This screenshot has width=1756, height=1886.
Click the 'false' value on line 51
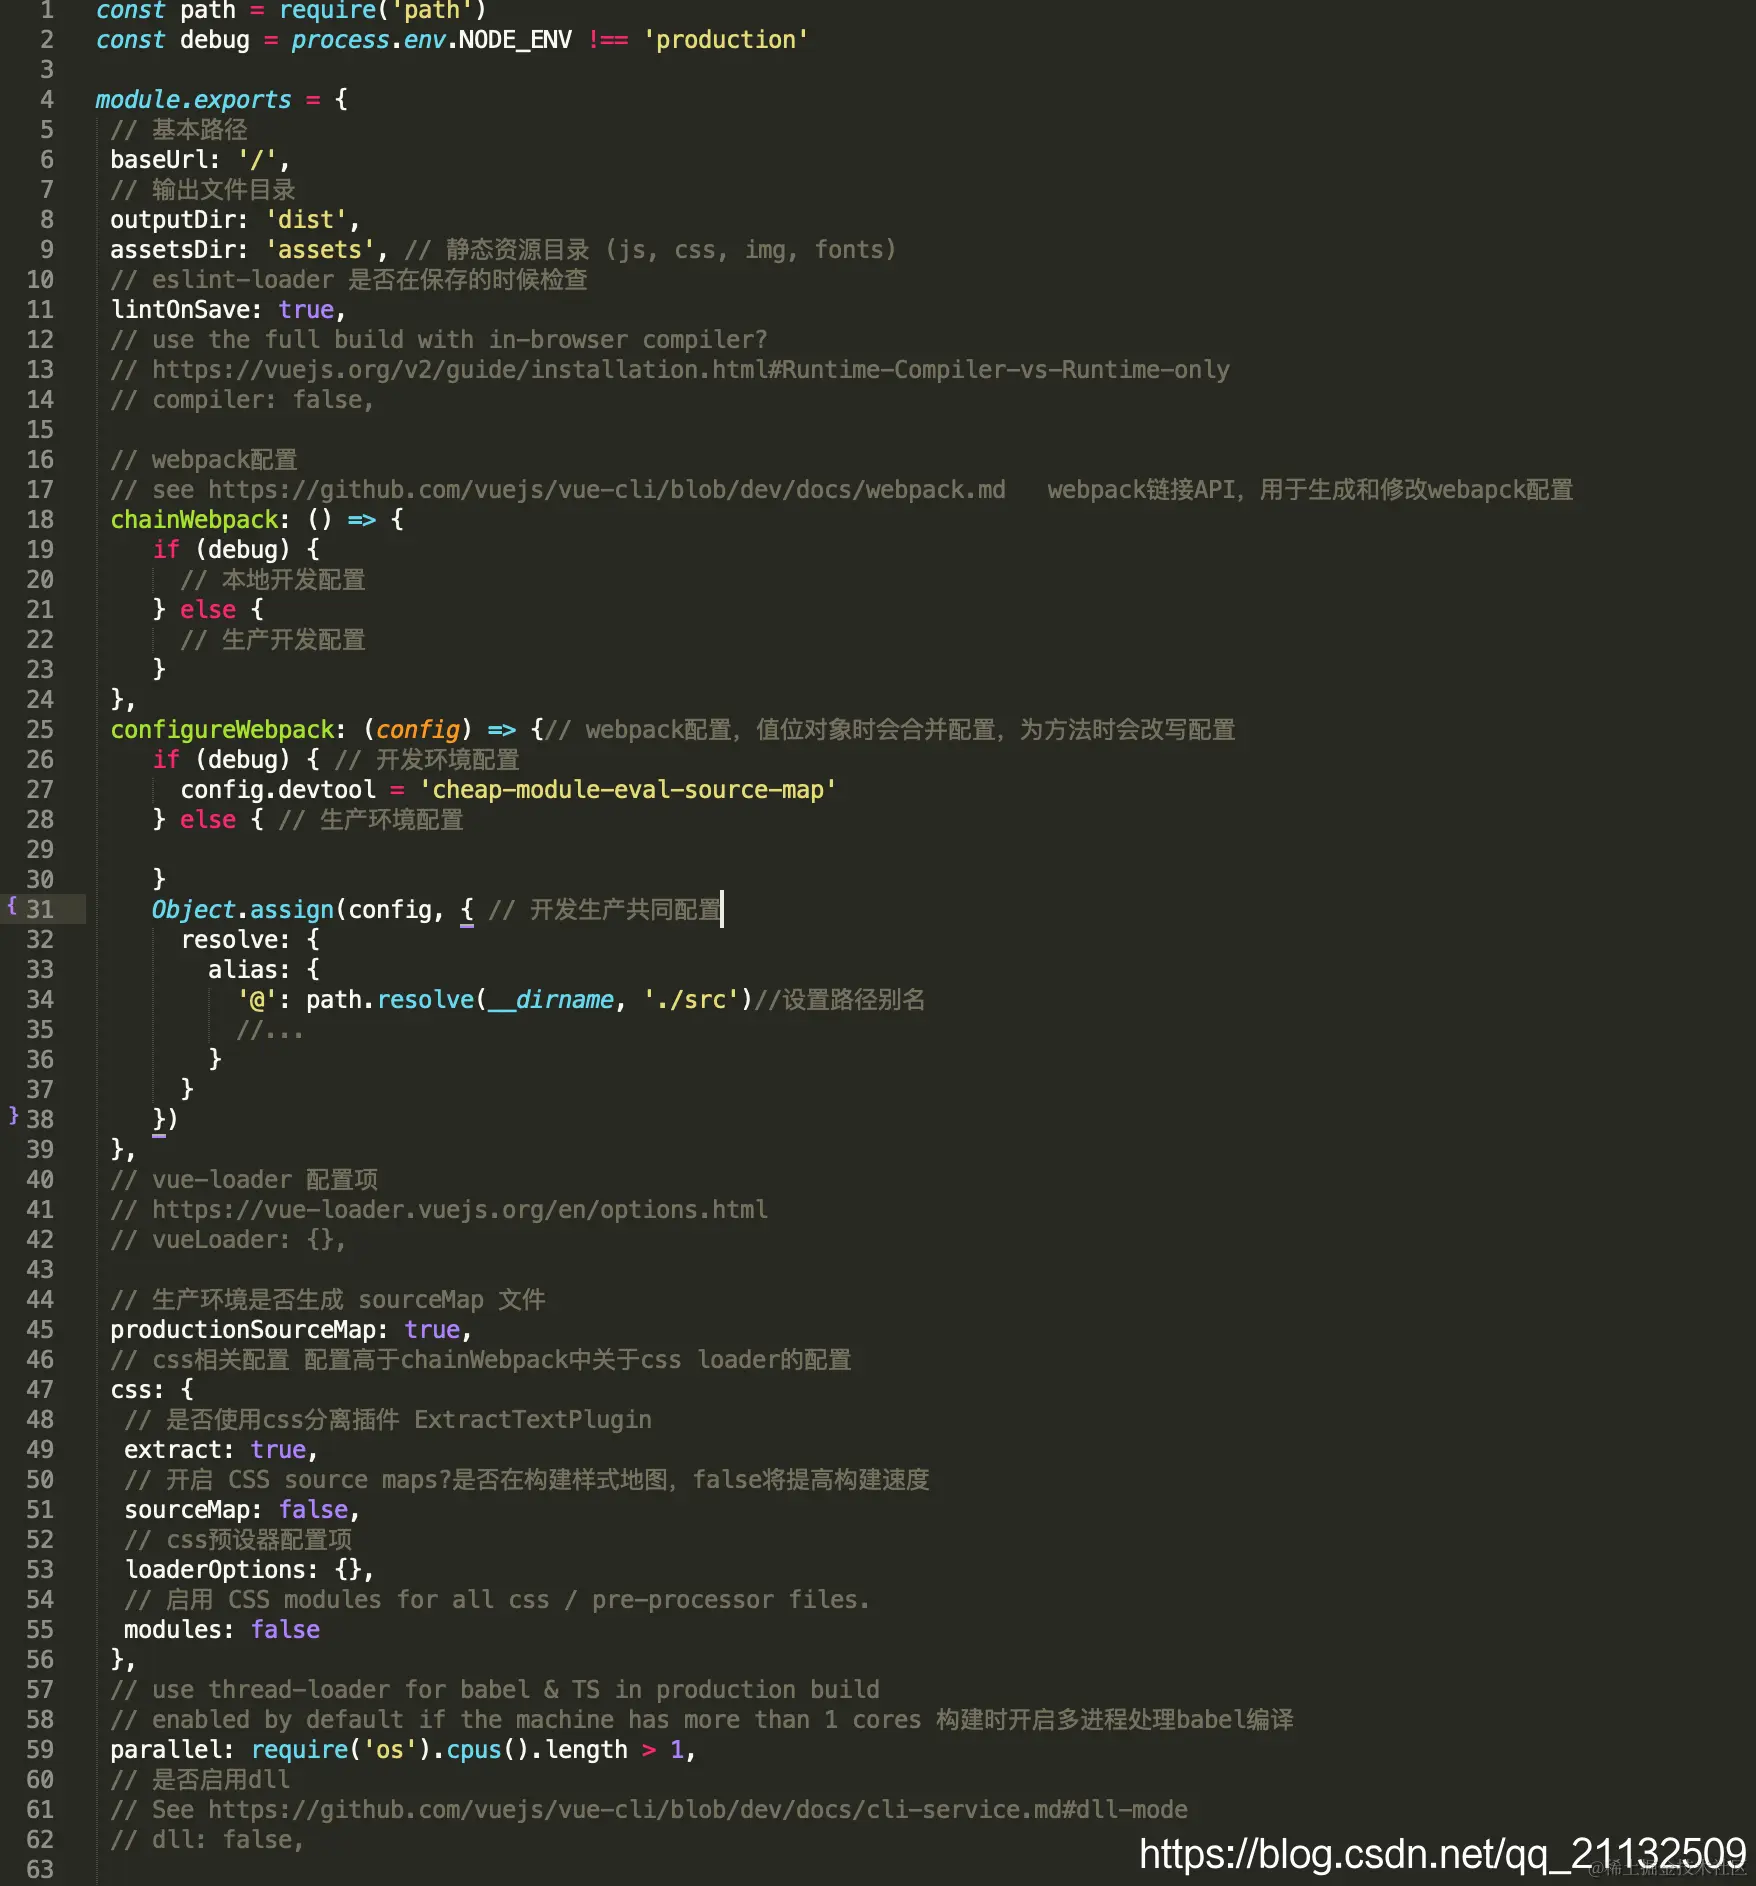[313, 1509]
